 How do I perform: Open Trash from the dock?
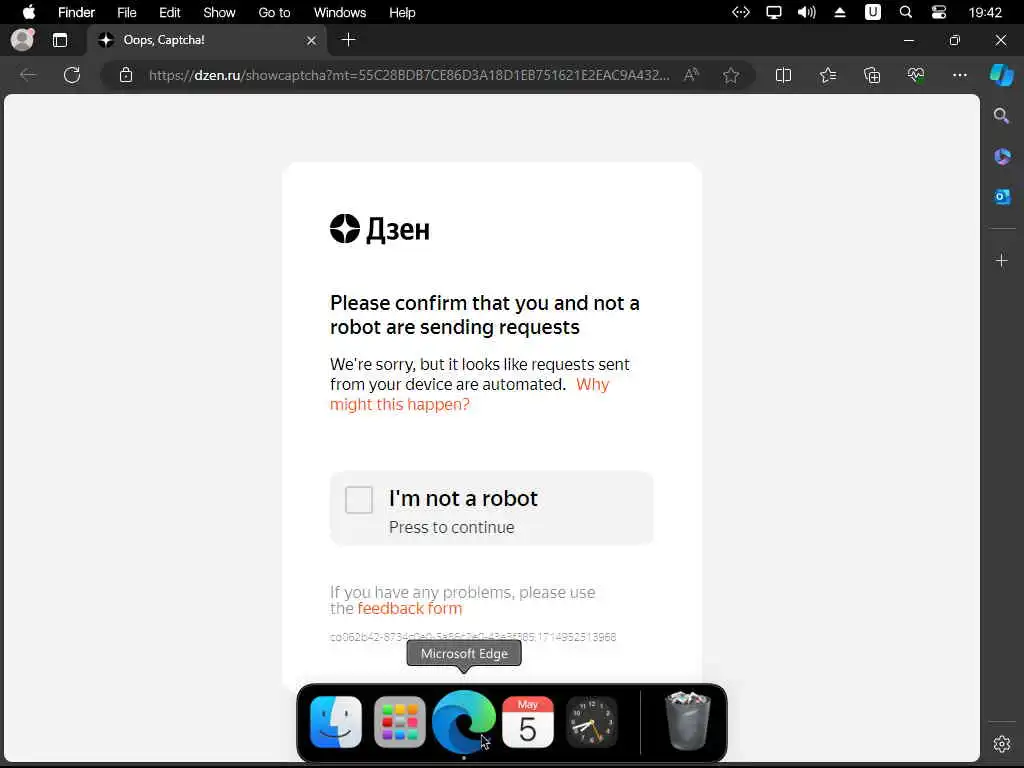(688, 721)
